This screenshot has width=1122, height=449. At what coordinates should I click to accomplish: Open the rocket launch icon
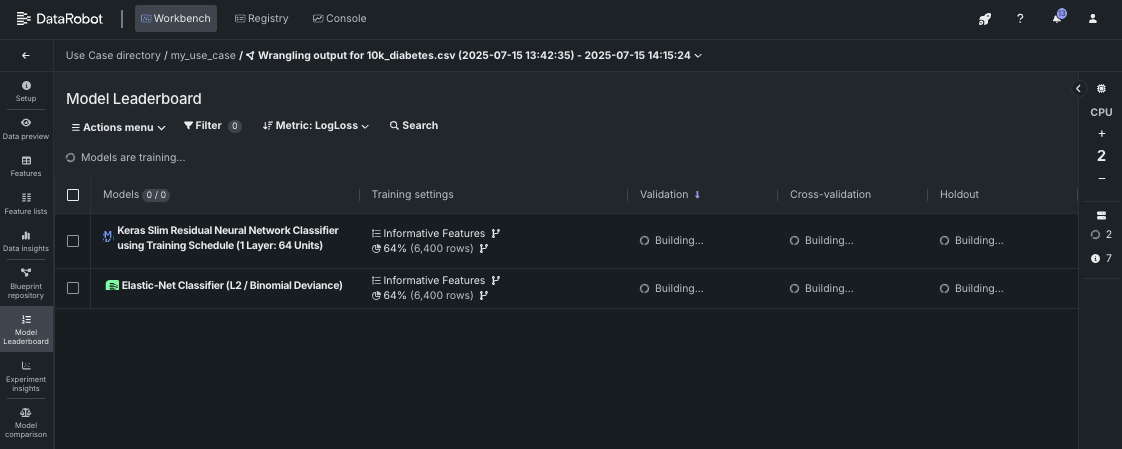pyautogui.click(x=984, y=18)
